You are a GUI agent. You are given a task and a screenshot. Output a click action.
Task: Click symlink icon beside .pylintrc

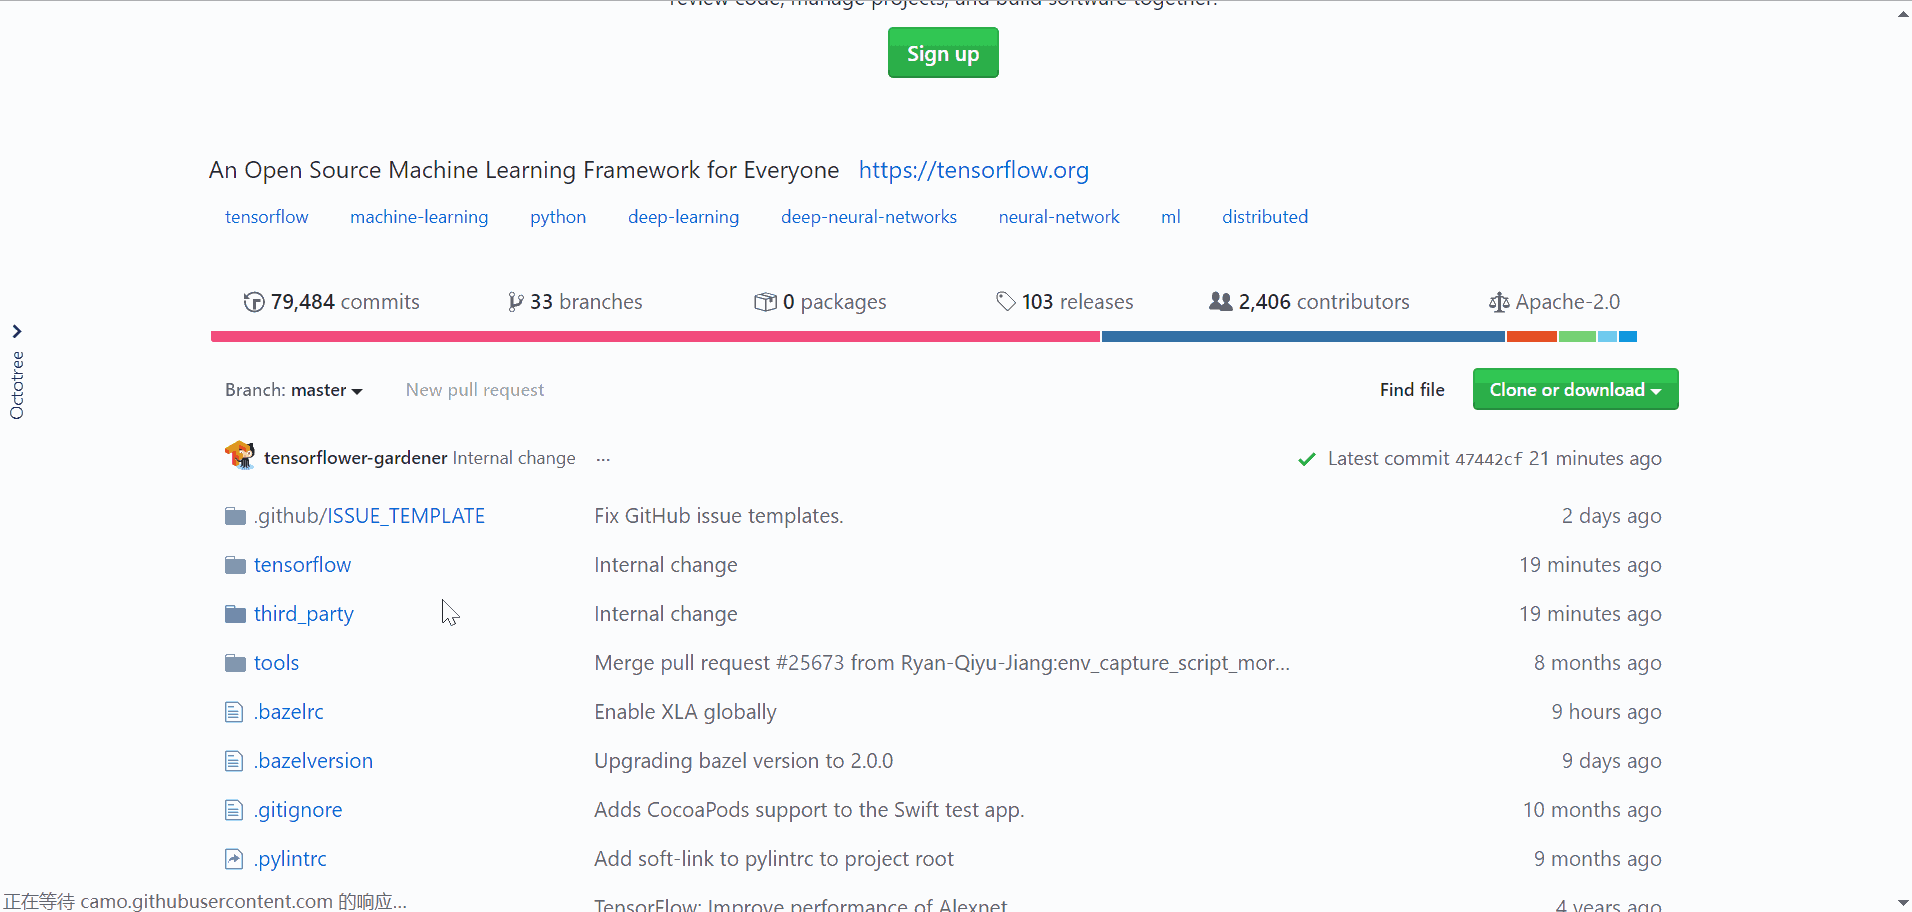click(234, 859)
